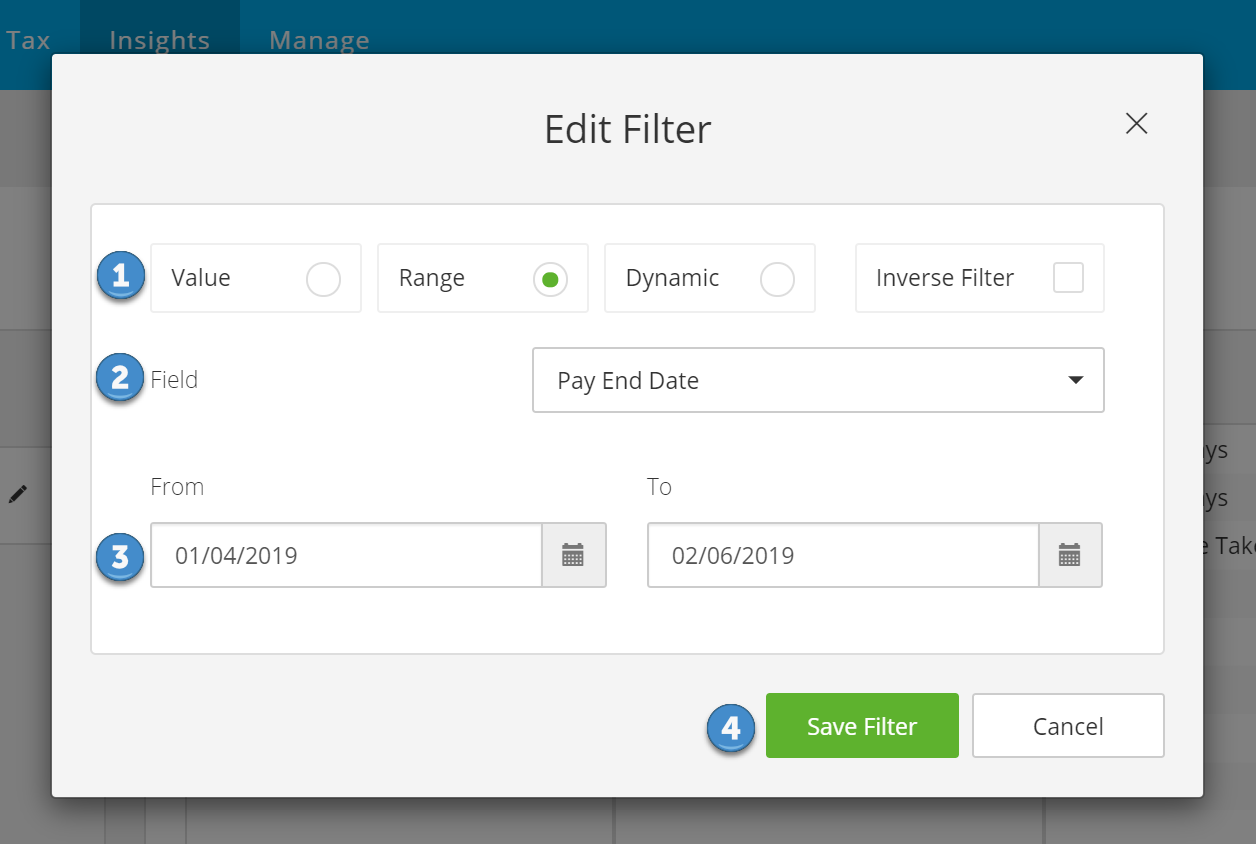The image size is (1256, 844).
Task: Open the From date calendar picker
Action: tap(573, 555)
